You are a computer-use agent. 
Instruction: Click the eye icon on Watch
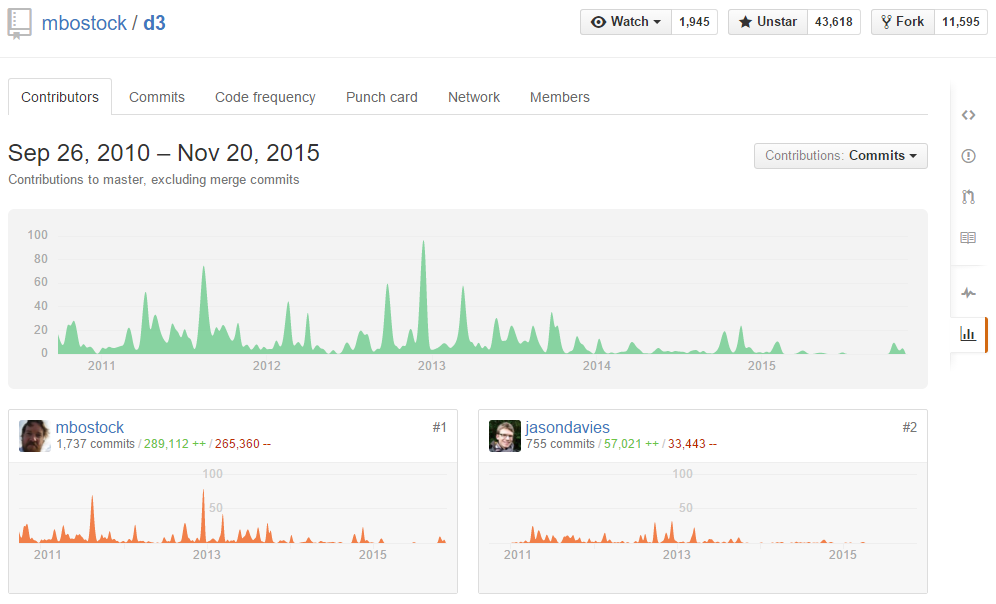coord(598,22)
